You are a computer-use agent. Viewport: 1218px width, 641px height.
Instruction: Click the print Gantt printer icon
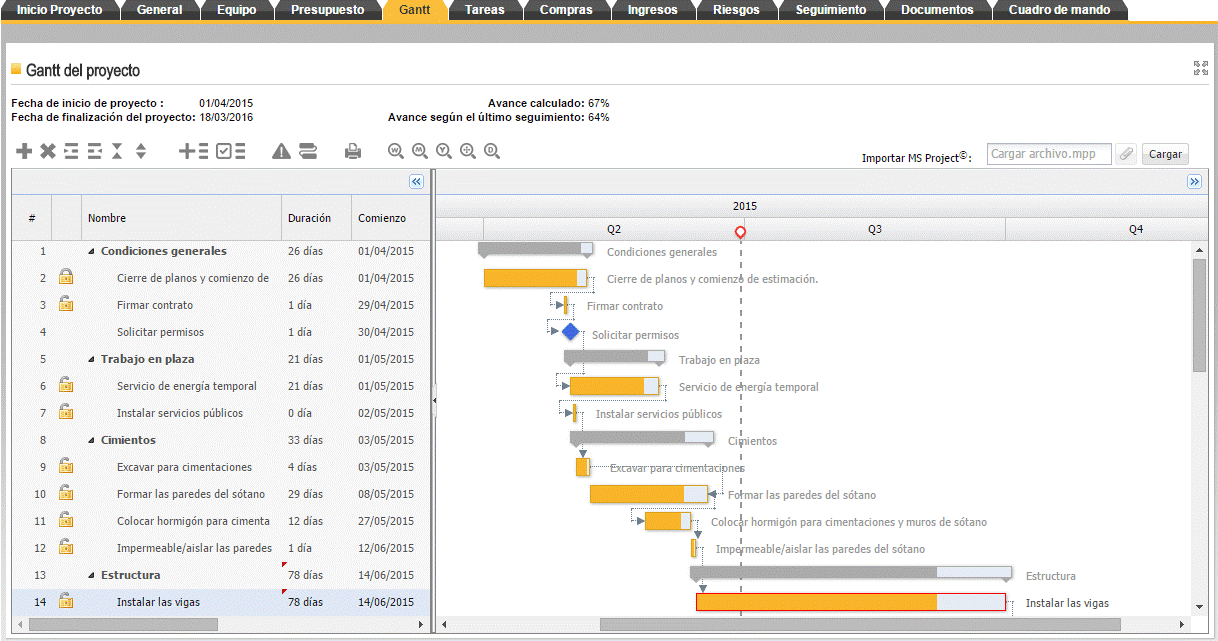click(x=353, y=151)
